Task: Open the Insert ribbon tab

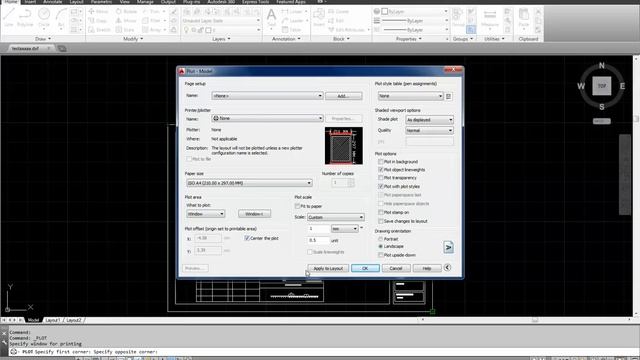Action: point(31,2)
